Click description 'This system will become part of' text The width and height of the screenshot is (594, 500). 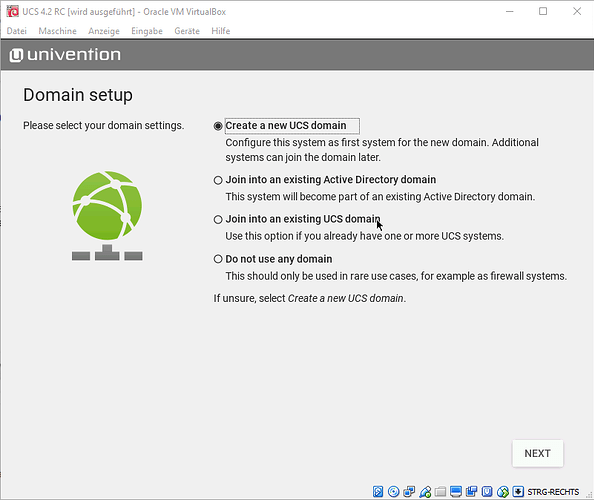(380, 197)
